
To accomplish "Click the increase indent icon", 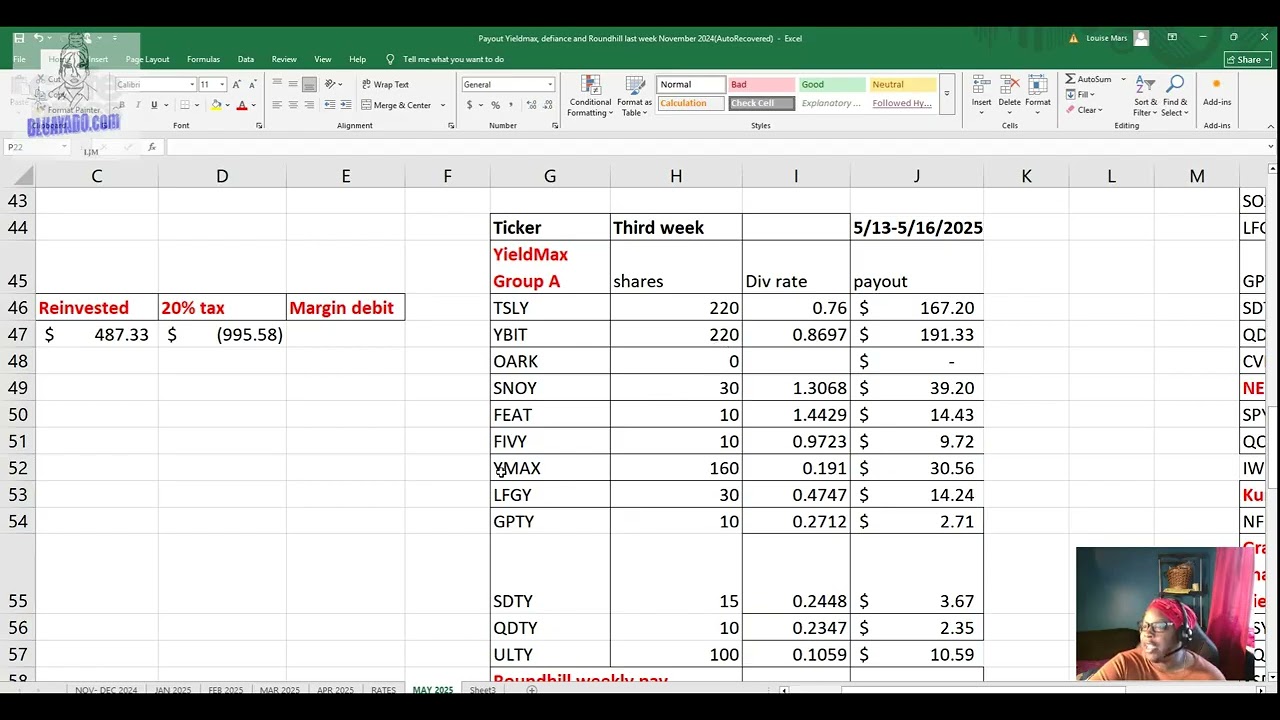I will click(x=346, y=105).
